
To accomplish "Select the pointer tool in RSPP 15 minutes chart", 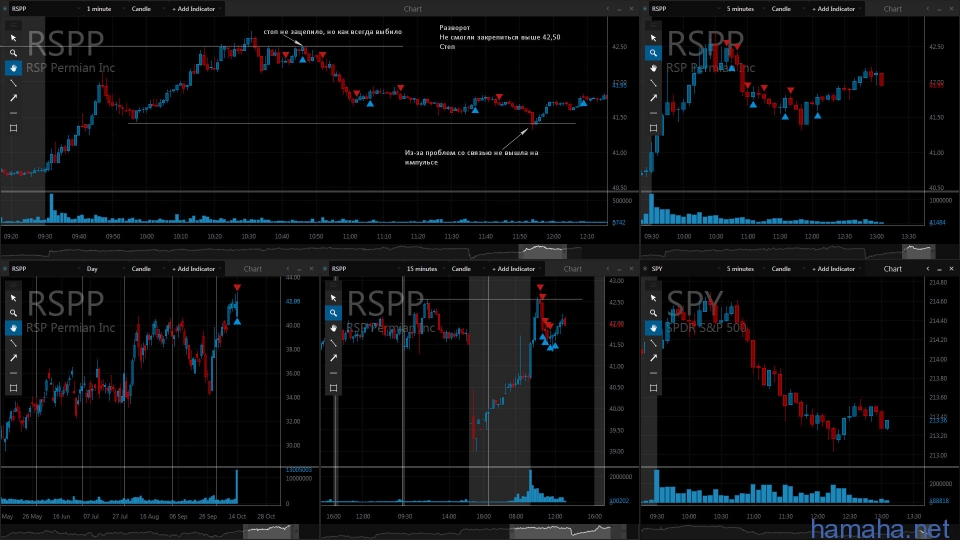I will click(x=333, y=298).
